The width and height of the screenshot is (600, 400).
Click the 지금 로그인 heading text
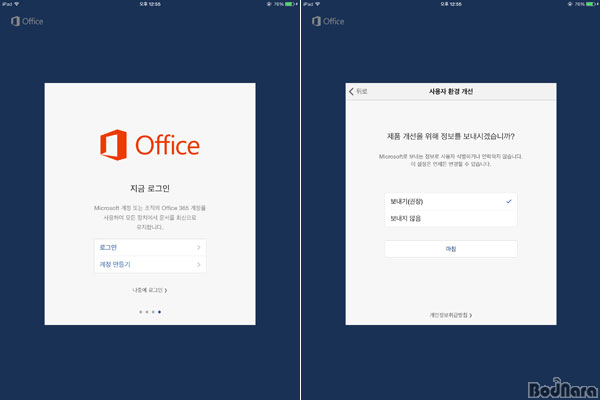[150, 188]
